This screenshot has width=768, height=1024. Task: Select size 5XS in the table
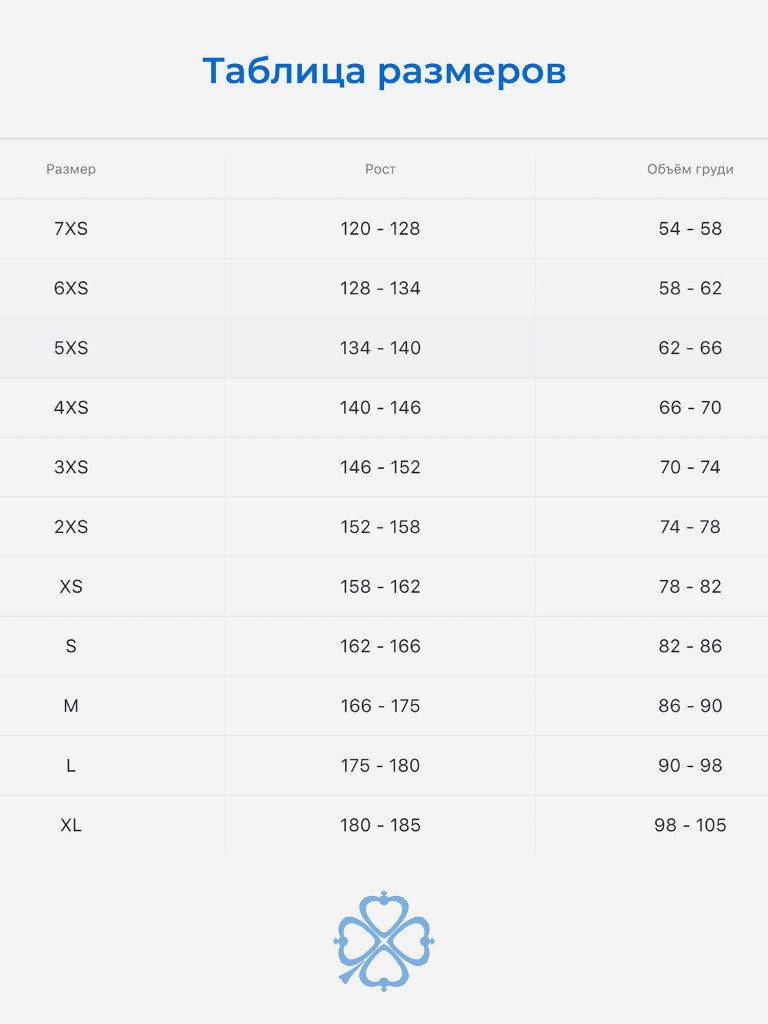71,348
